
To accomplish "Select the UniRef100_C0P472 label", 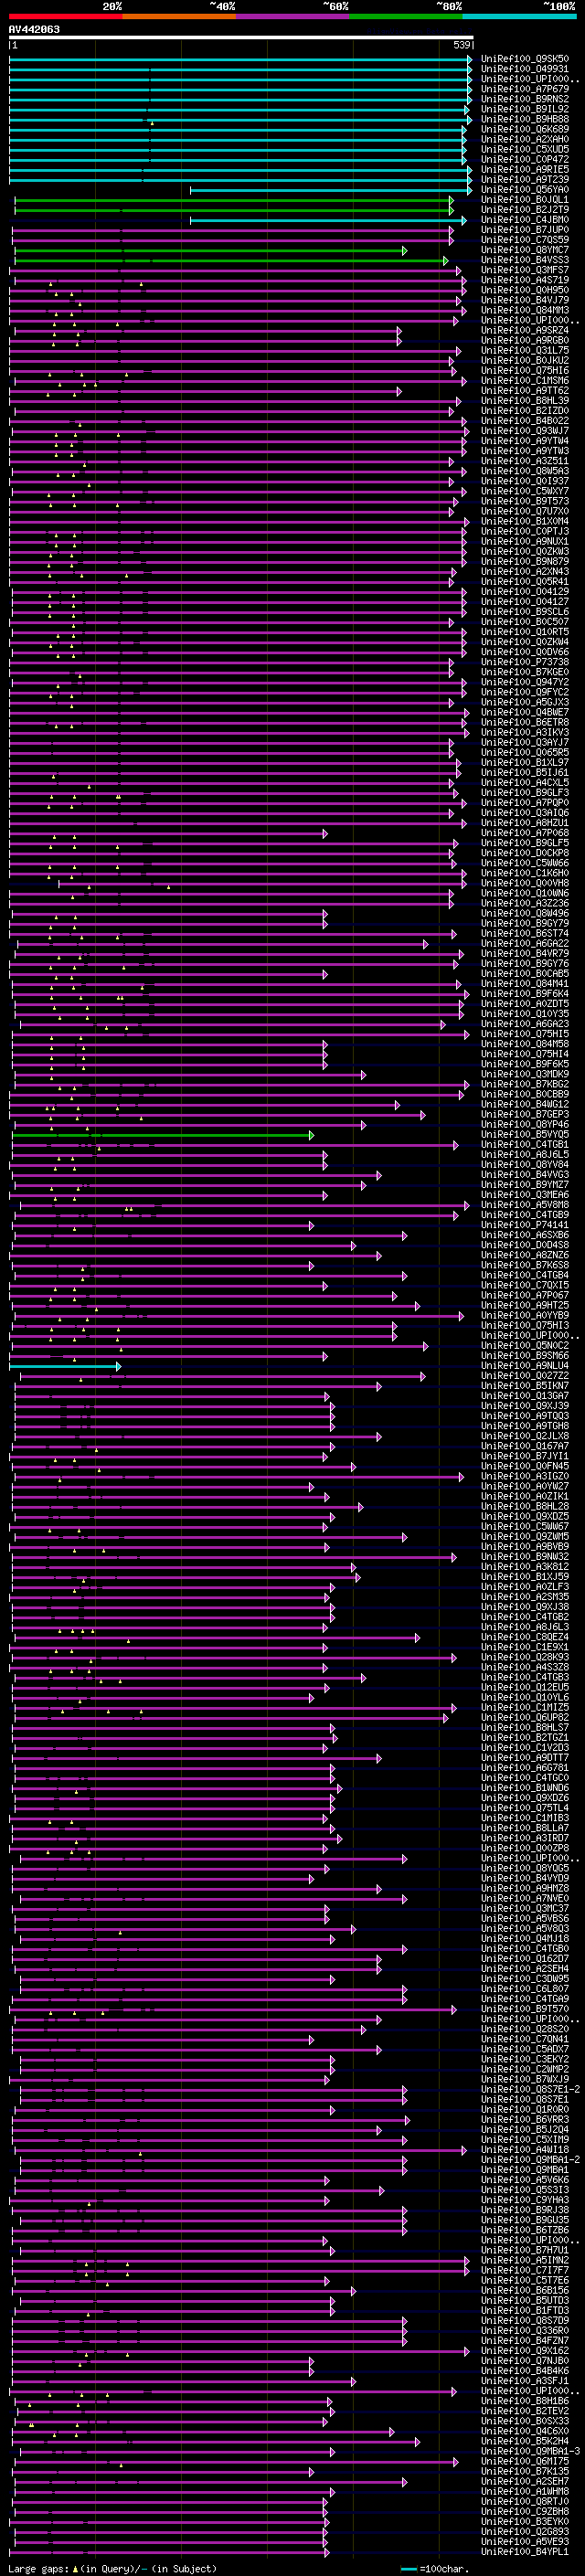I will click(525, 159).
